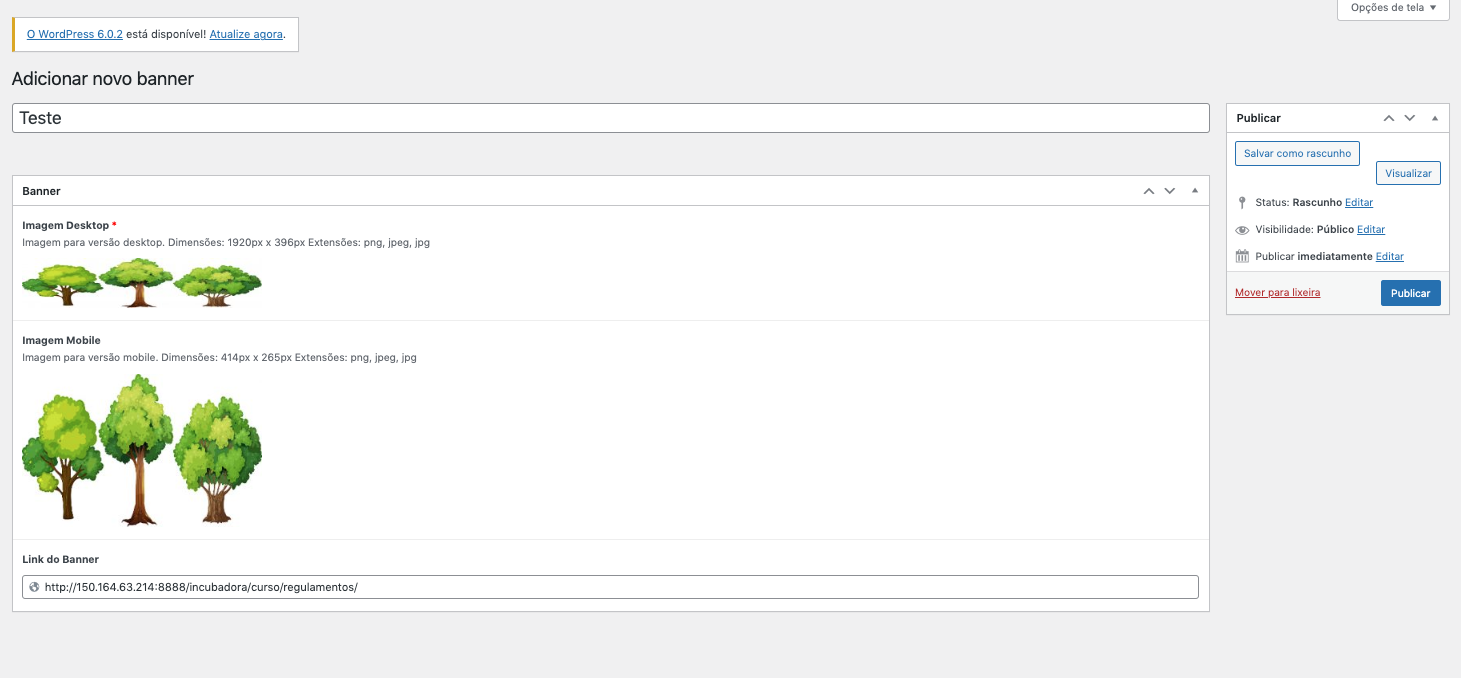Click Mover para lixeira link
The width and height of the screenshot is (1461, 678).
tap(1277, 293)
